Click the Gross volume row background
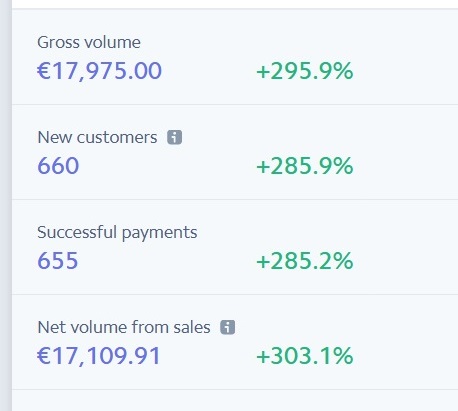The image size is (458, 411). pos(235,57)
